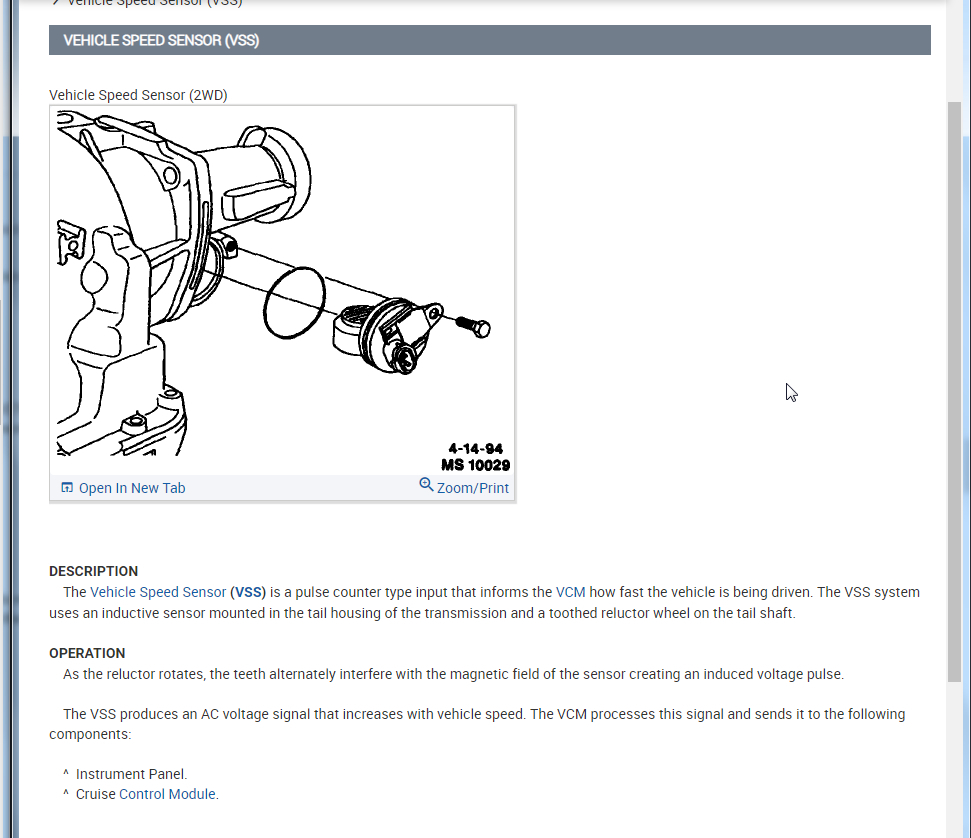Click the Zoom/Print magnifier icon
Screen dimensions: 971x838
[426, 484]
